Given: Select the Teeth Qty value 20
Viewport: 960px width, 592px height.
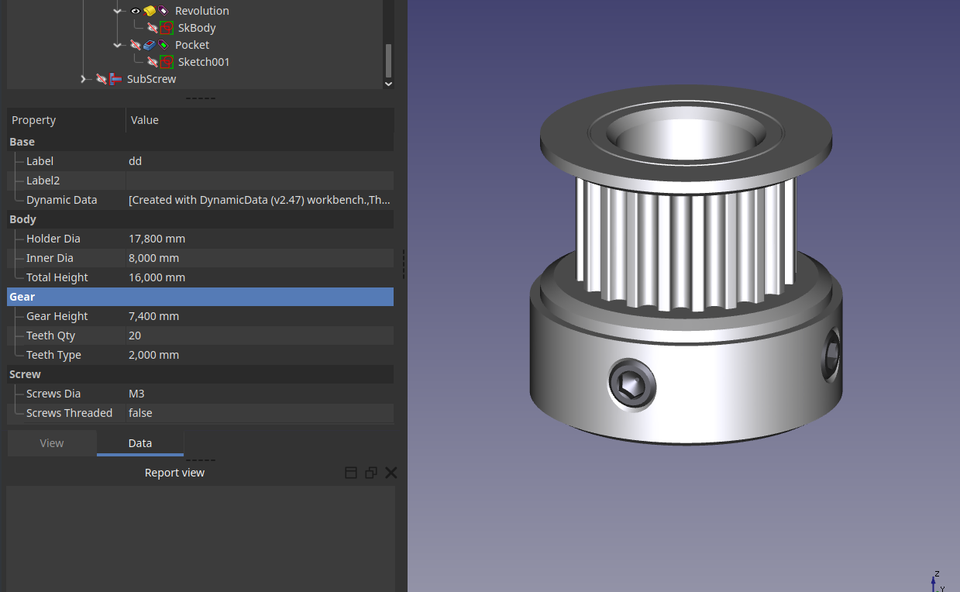Looking at the screenshot, I should point(134,335).
